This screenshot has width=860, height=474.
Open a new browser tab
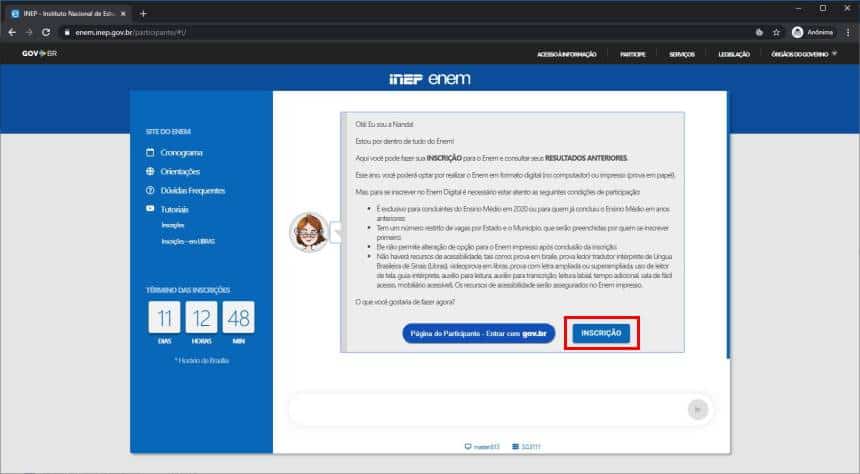pos(143,14)
